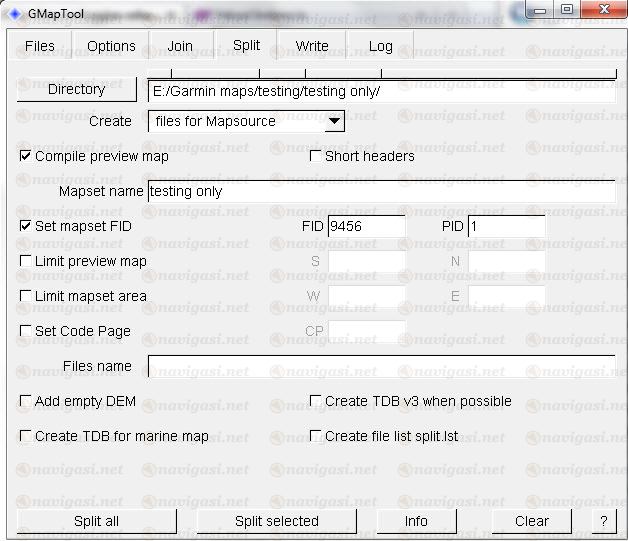Click the ? help button

point(603,521)
